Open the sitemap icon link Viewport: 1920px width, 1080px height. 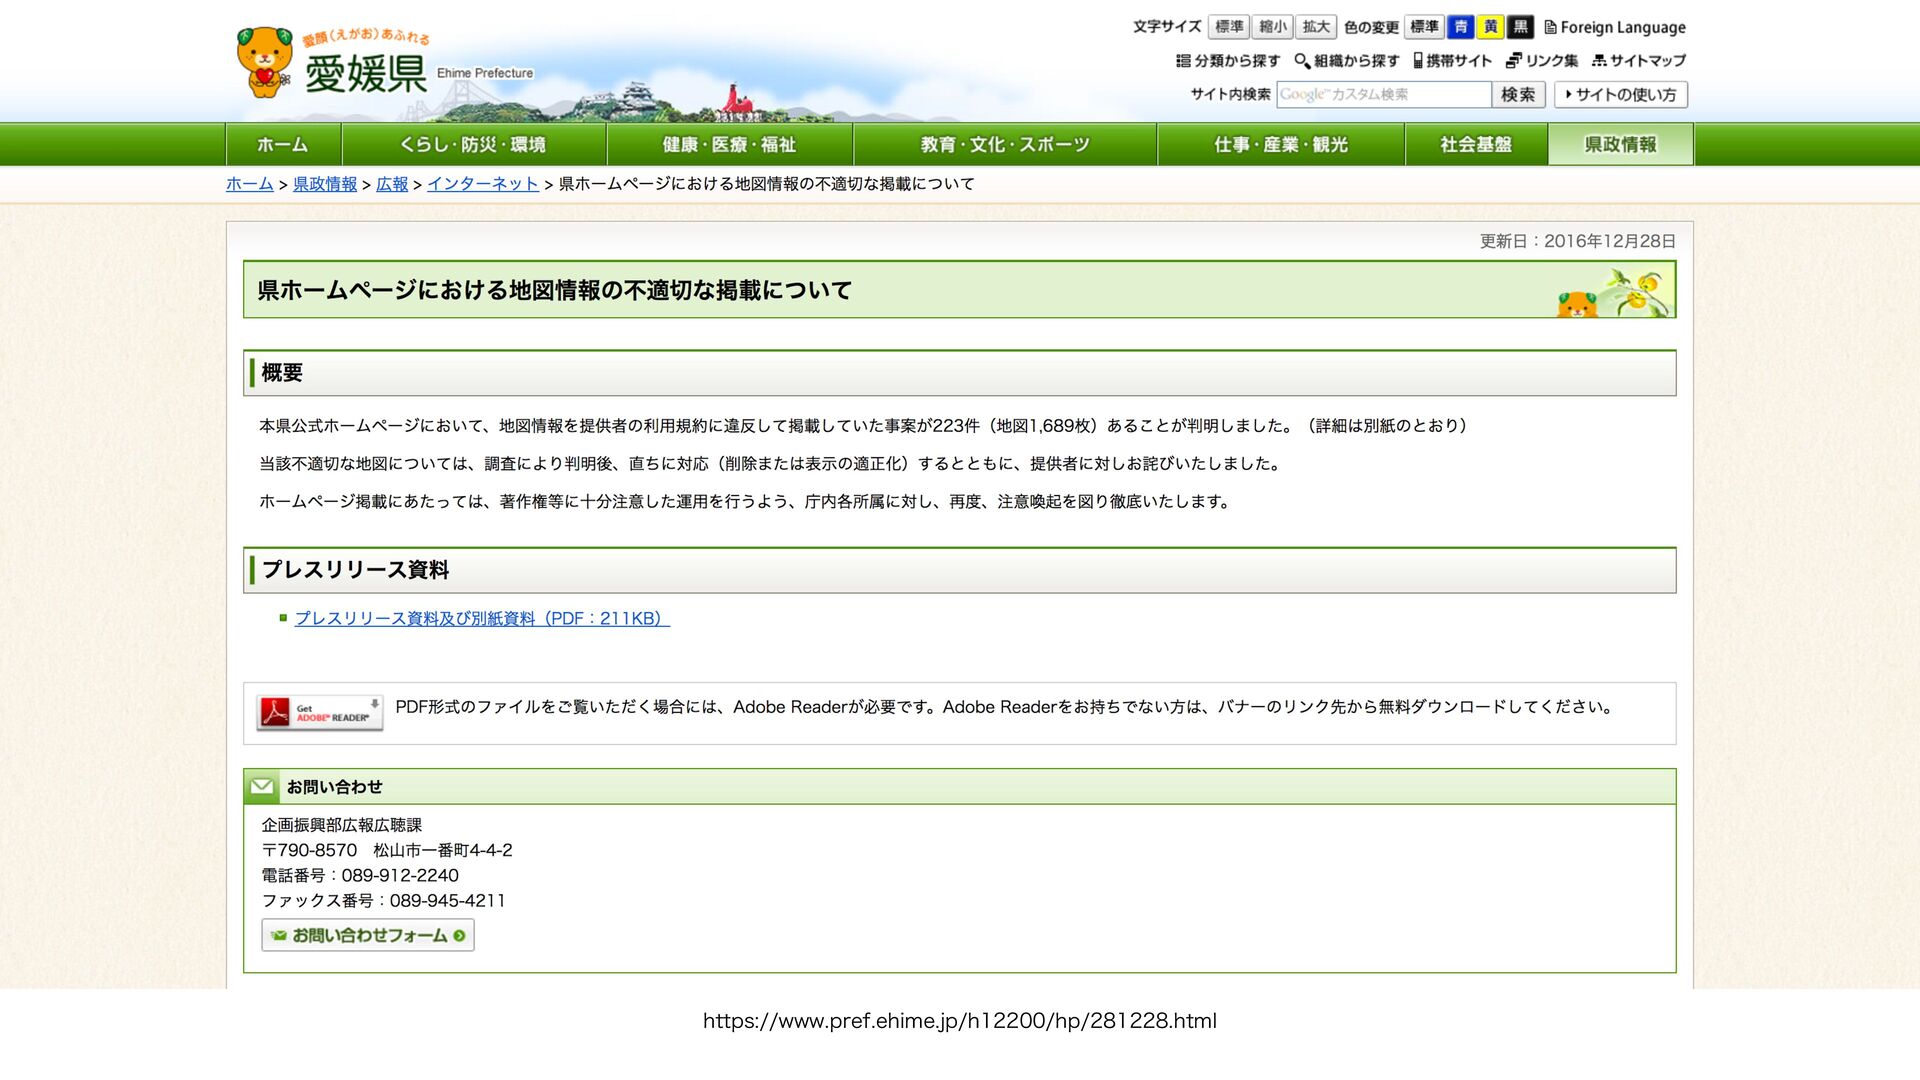point(1599,60)
